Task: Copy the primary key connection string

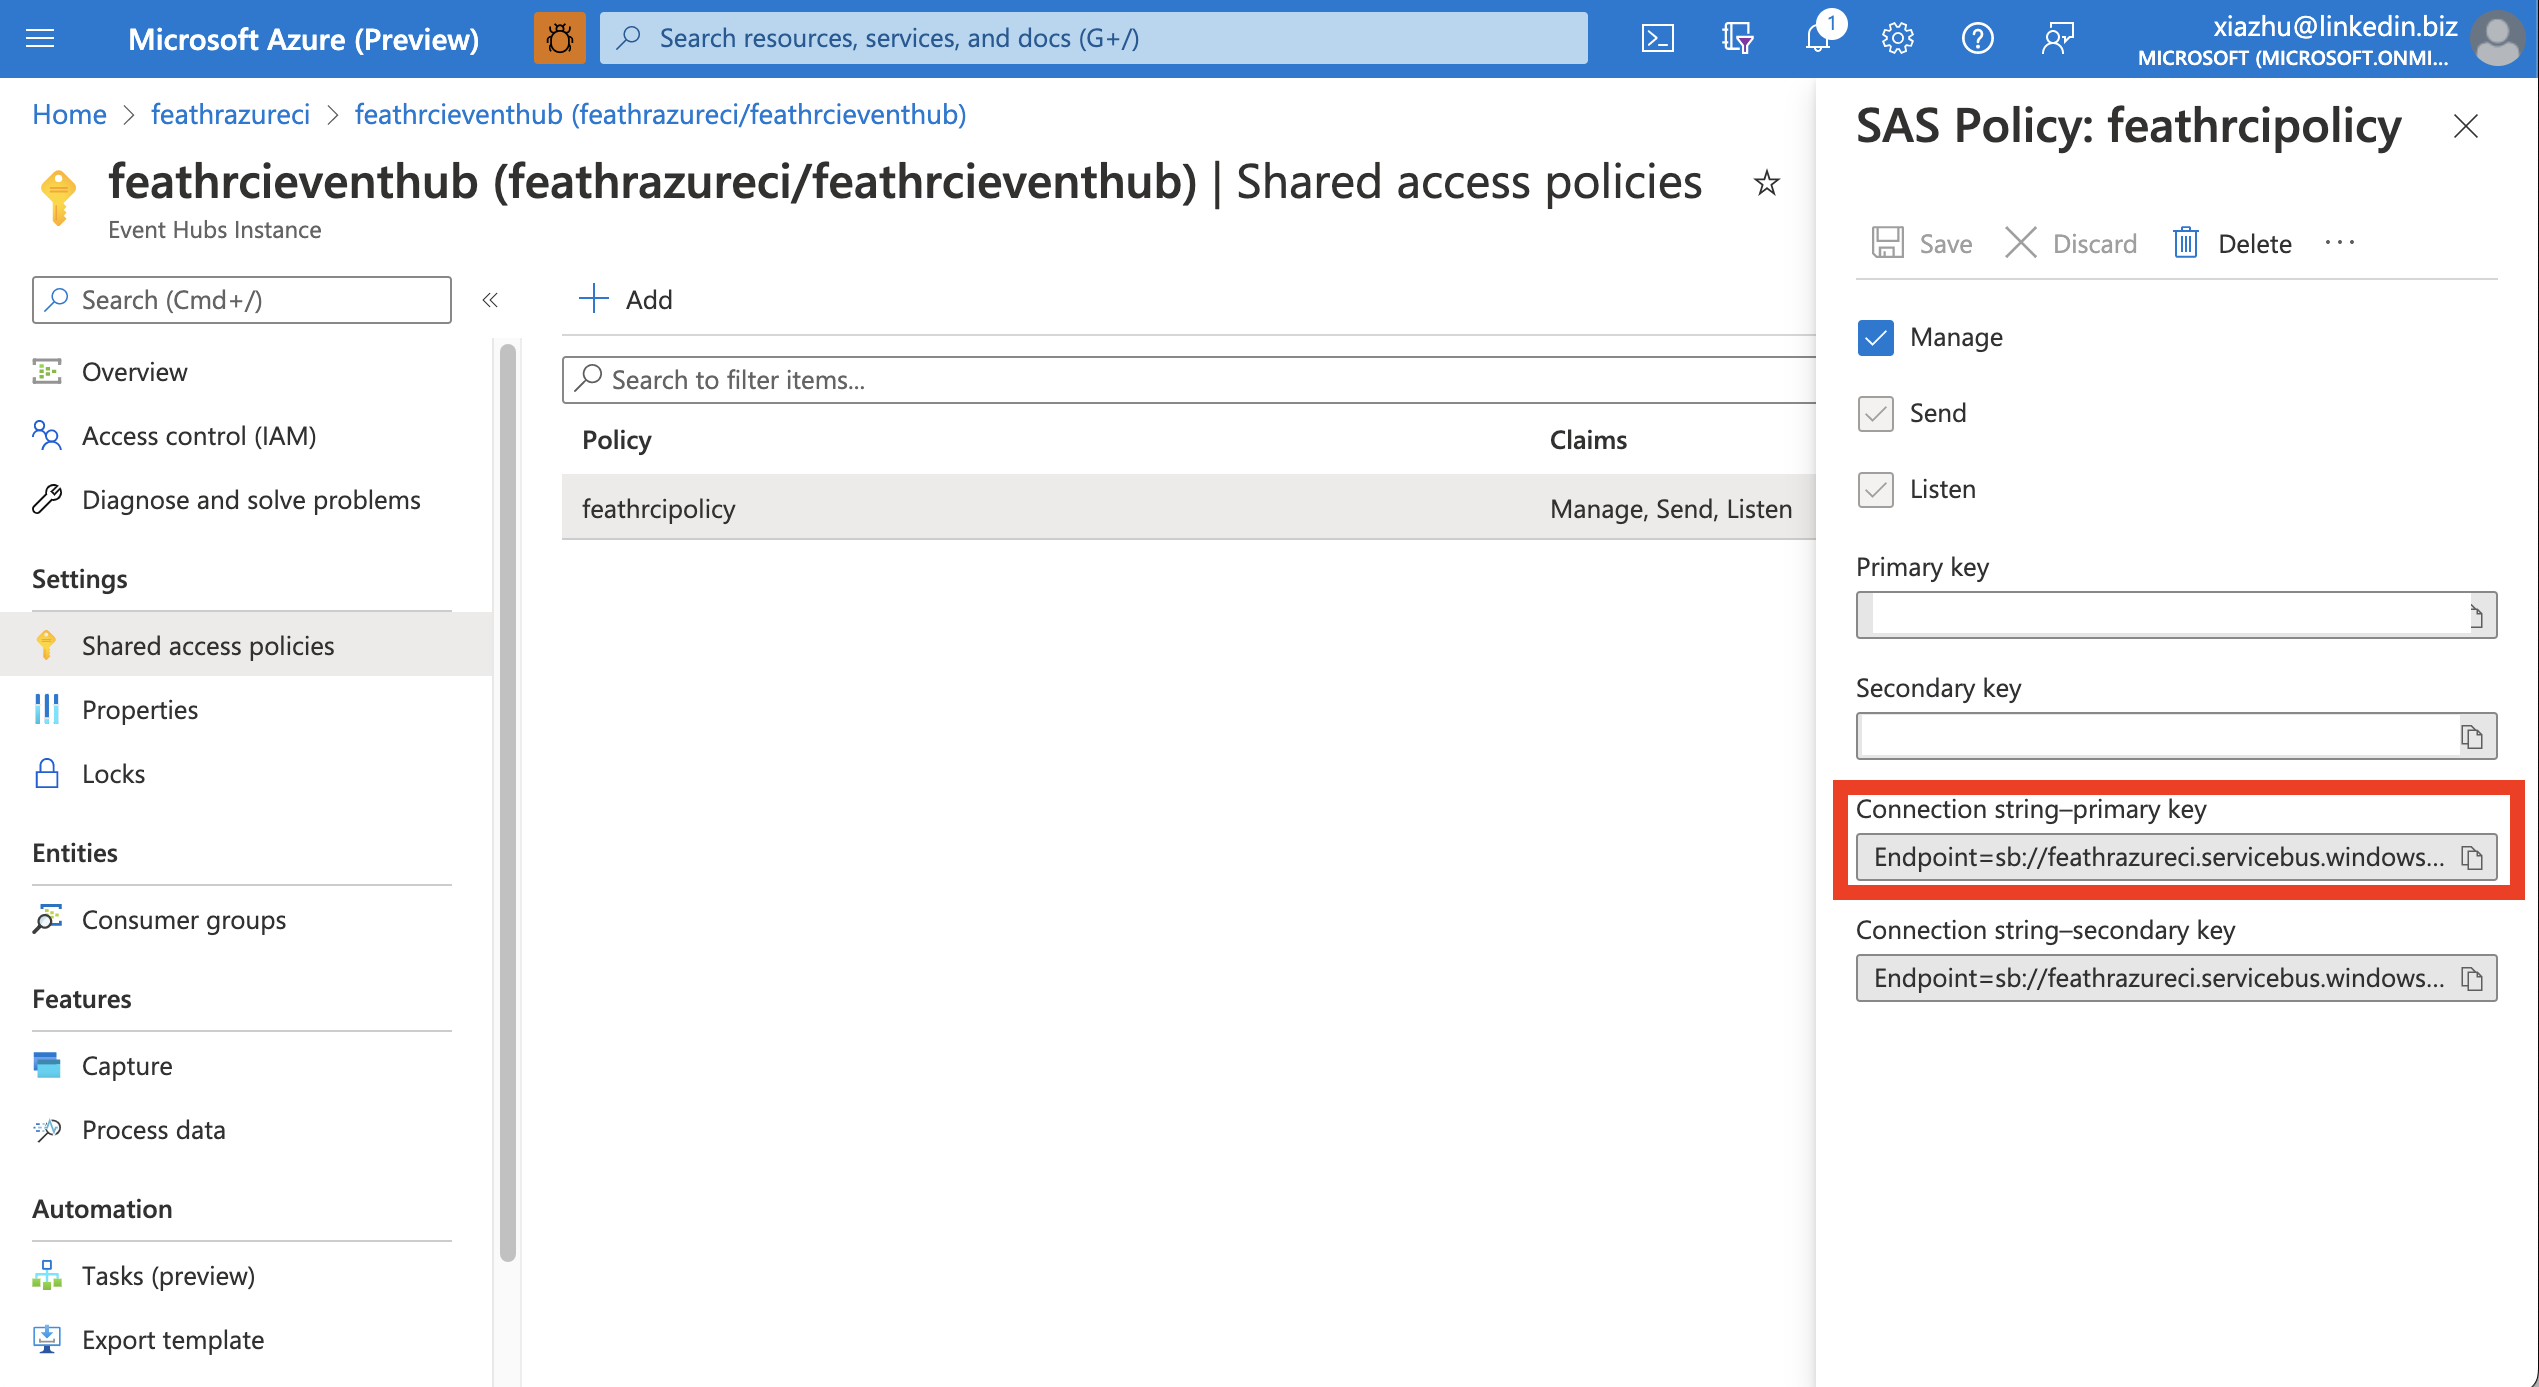Action: (x=2472, y=857)
